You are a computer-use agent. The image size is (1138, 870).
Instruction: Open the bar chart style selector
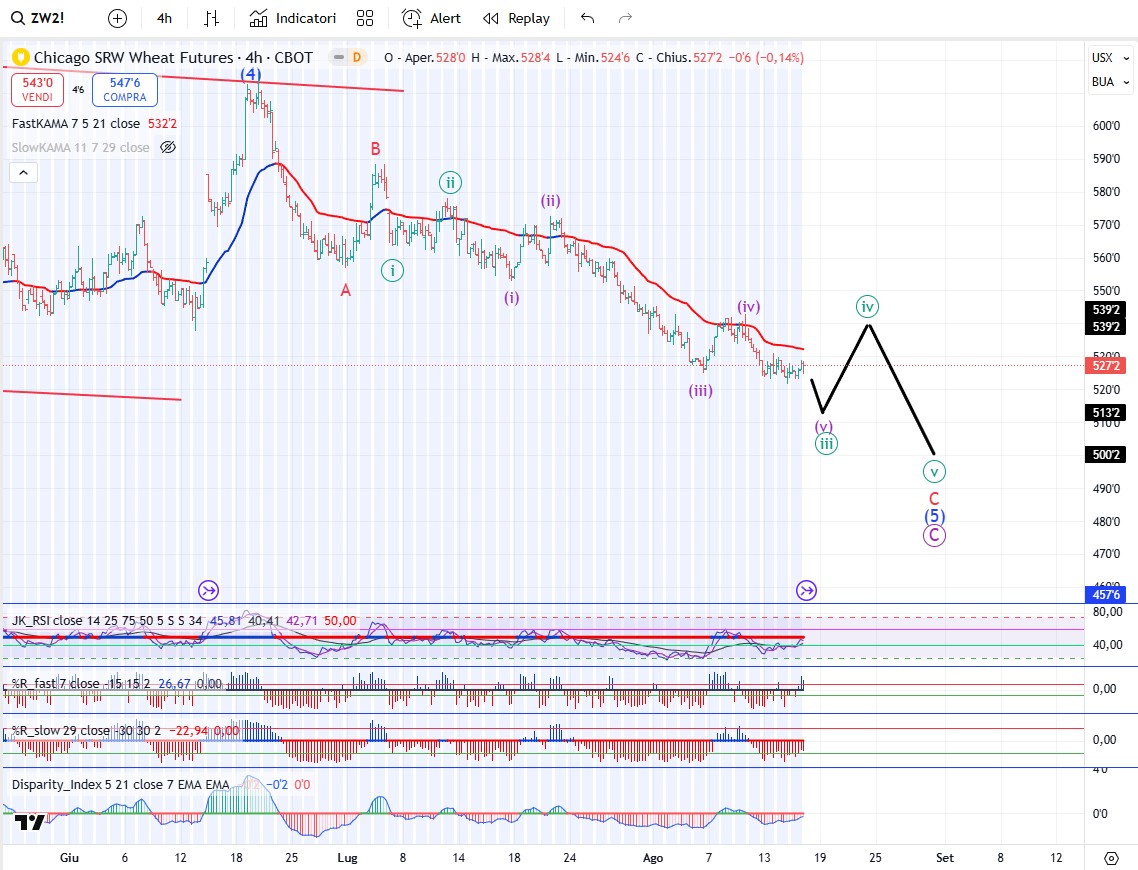click(x=211, y=18)
